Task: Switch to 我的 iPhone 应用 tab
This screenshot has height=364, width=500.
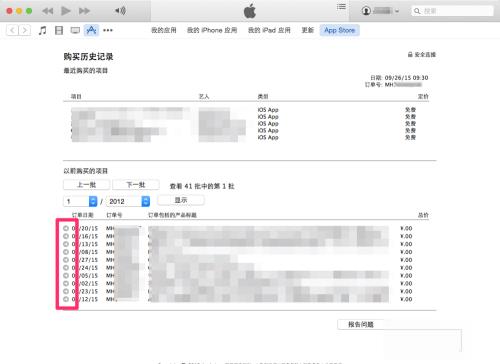Action: pos(212,30)
